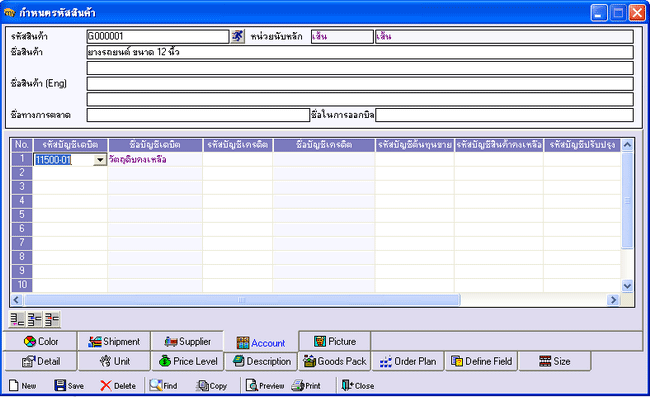Click the third row-delete icon under the grid
Screen dimensions: 650x397
pos(52,320)
